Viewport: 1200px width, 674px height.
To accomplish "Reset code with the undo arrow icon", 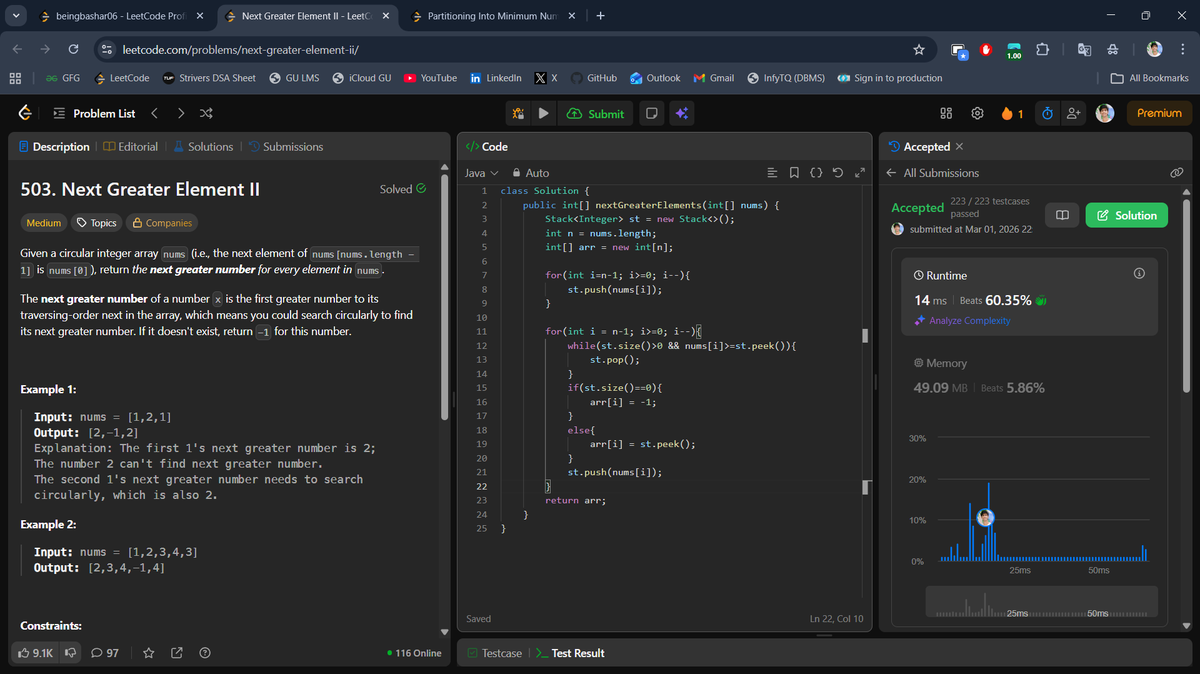I will pyautogui.click(x=837, y=173).
